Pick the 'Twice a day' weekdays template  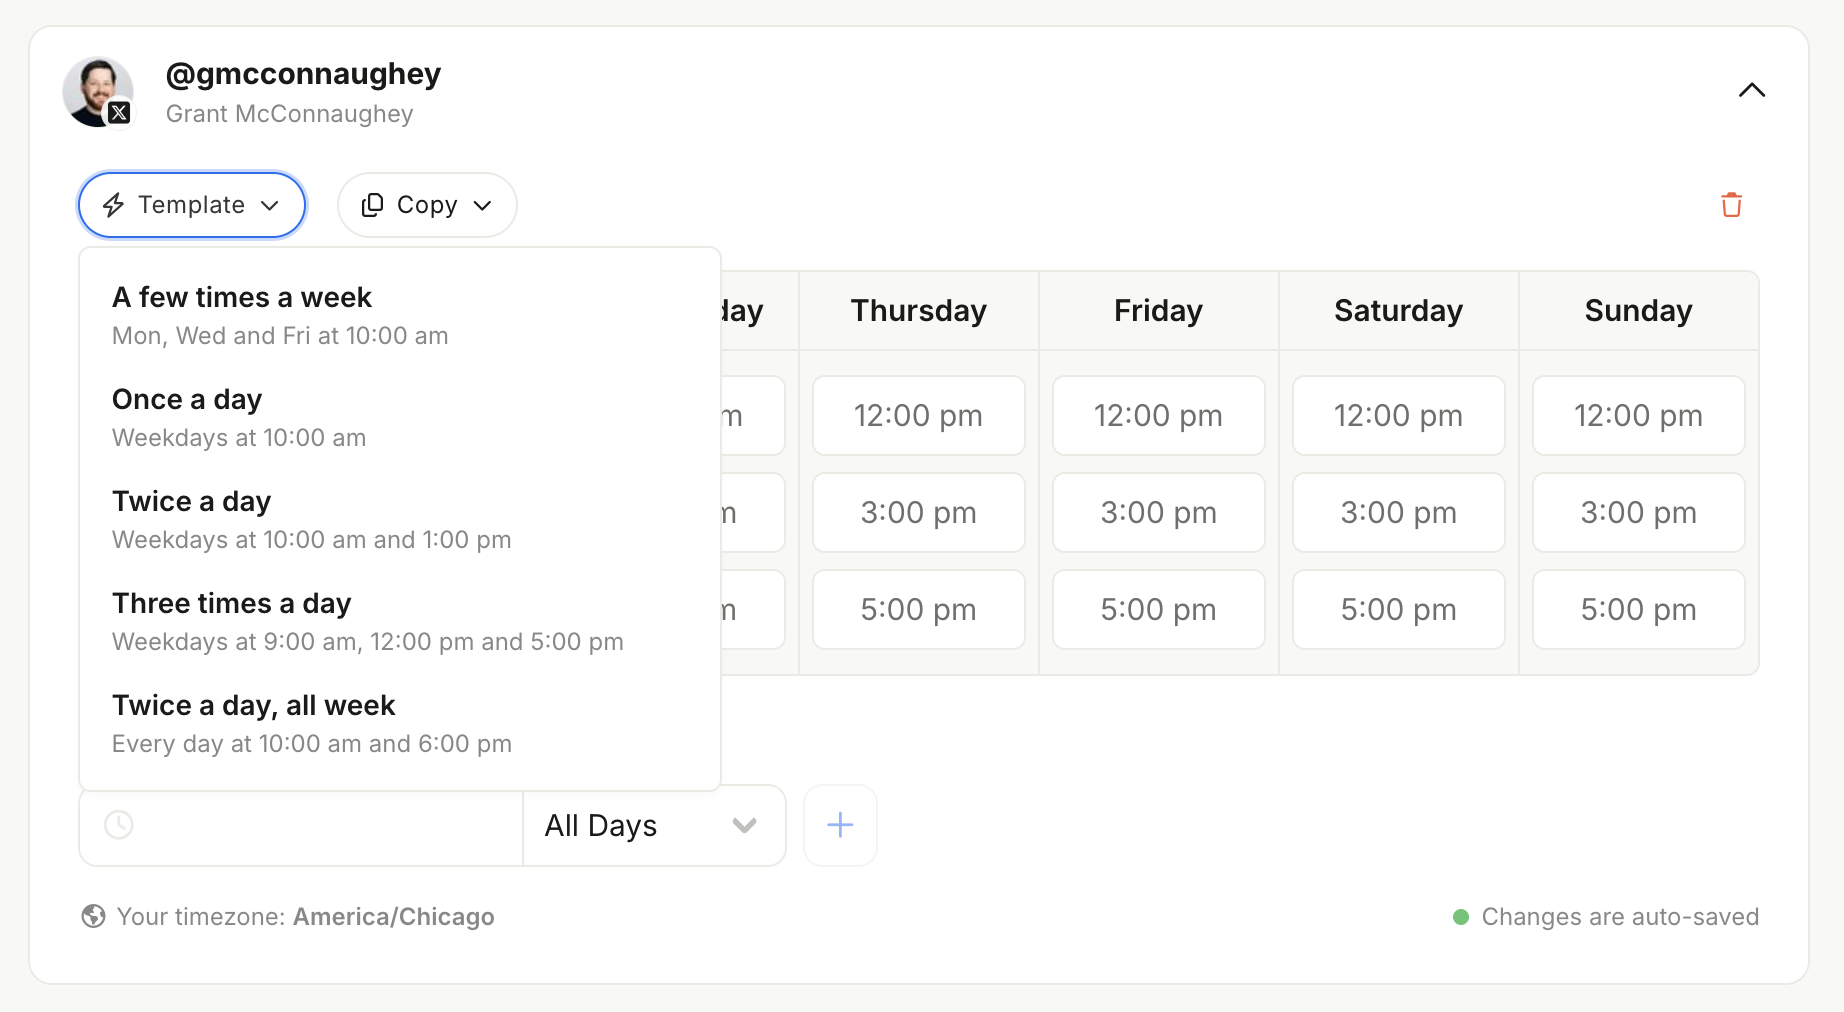click(x=400, y=519)
